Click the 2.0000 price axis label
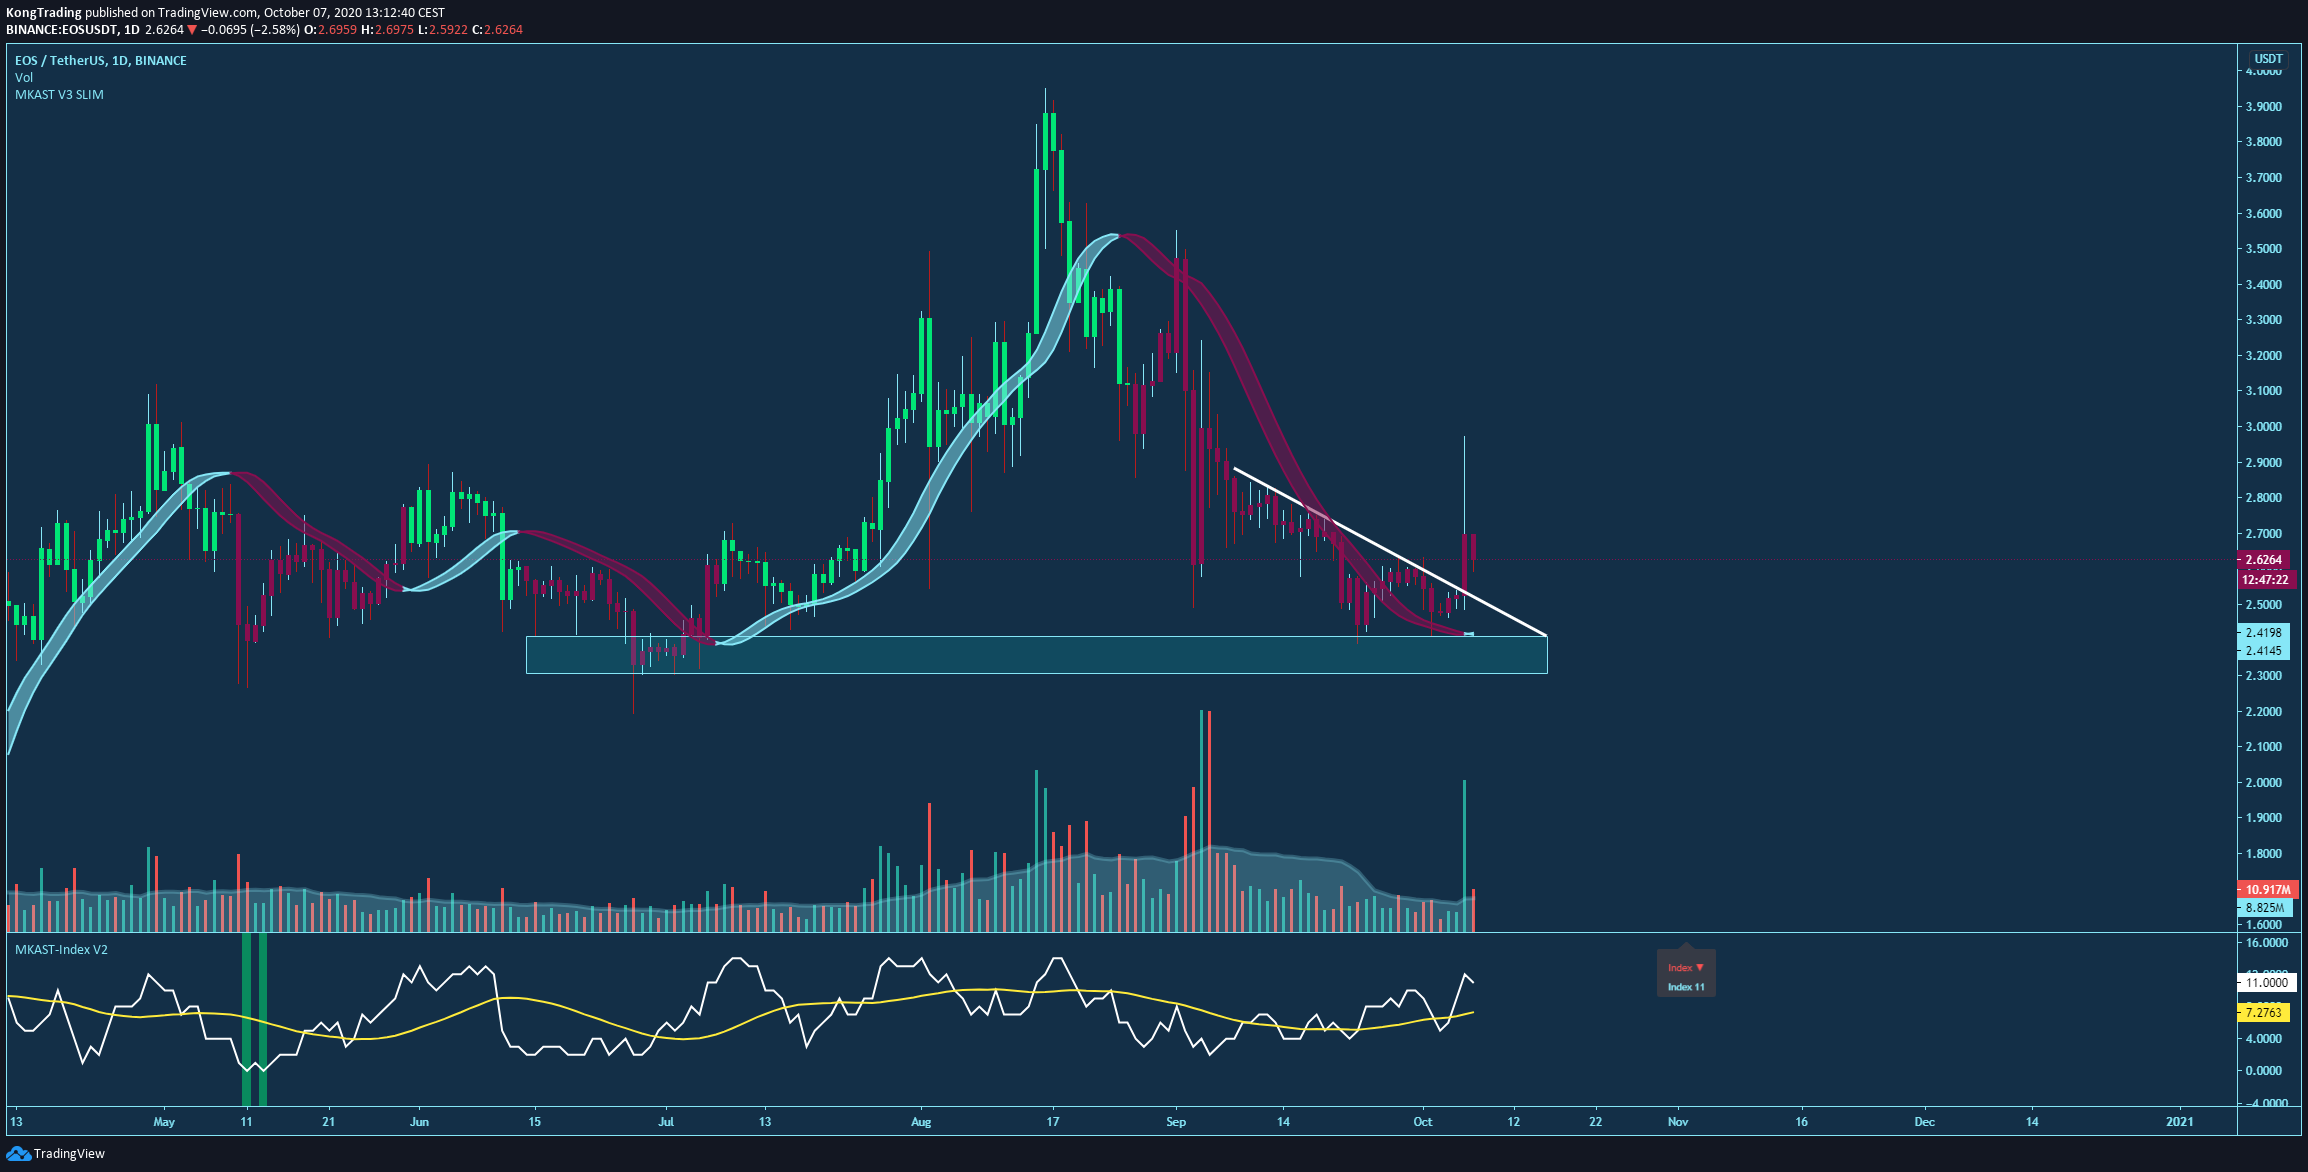The image size is (2308, 1172). tap(2263, 783)
